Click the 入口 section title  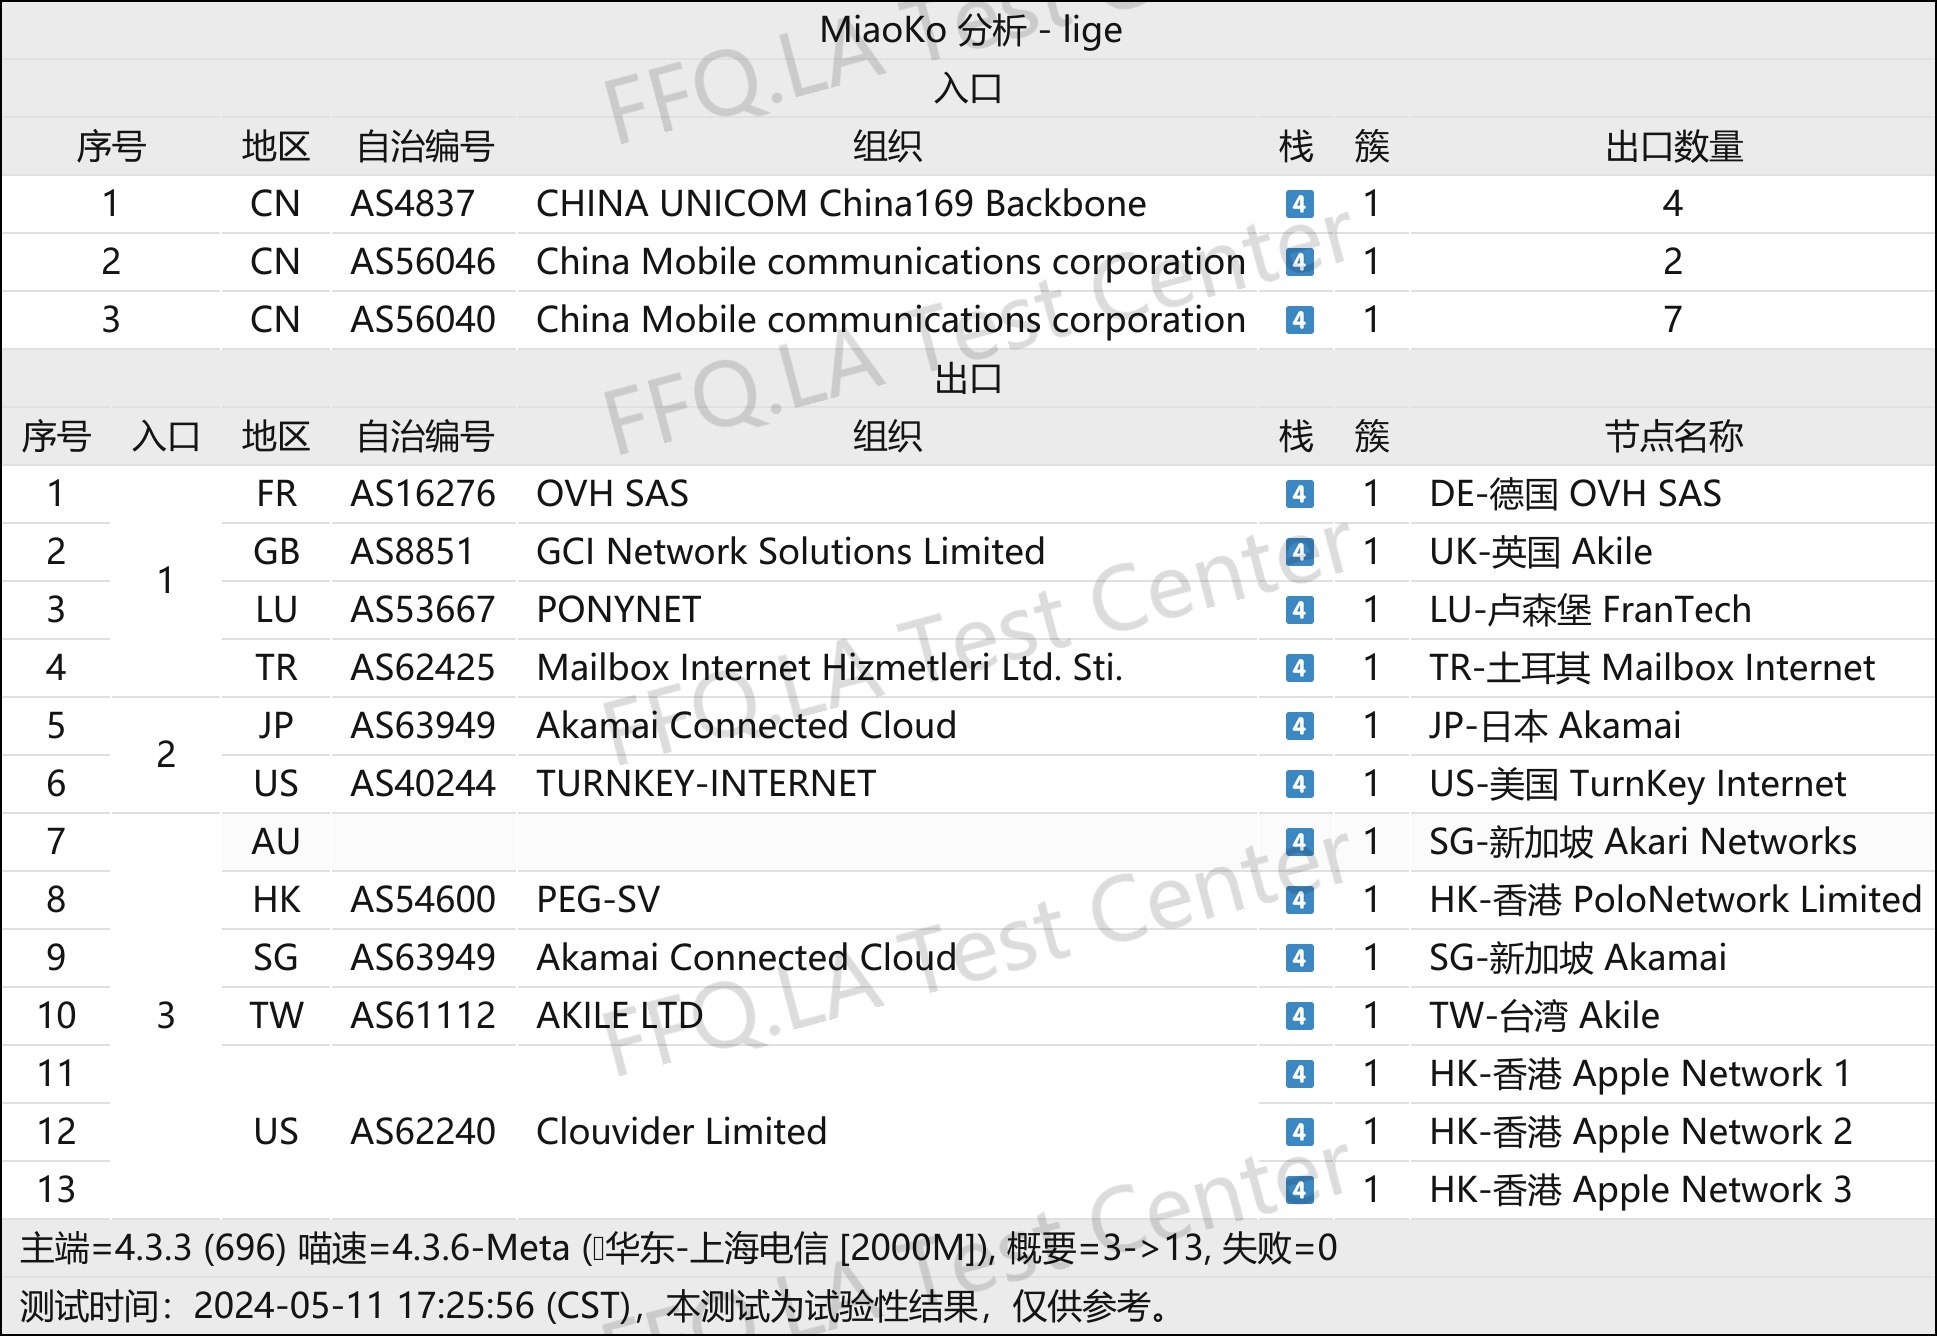pos(968,89)
